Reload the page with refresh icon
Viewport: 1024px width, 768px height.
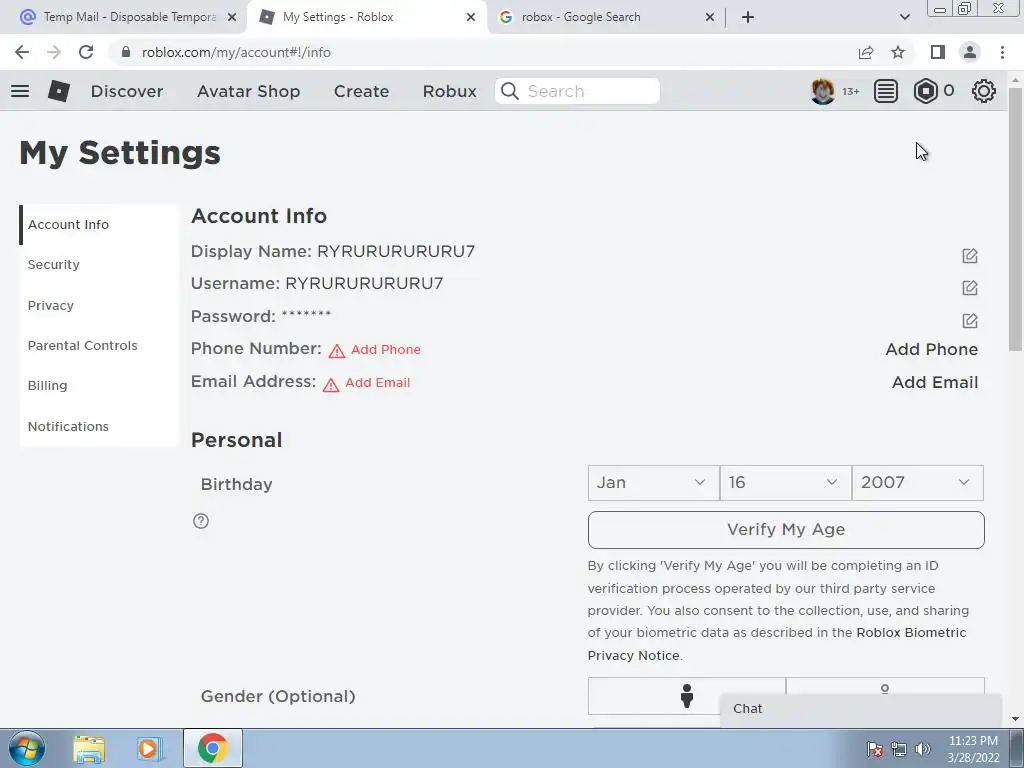(x=86, y=52)
